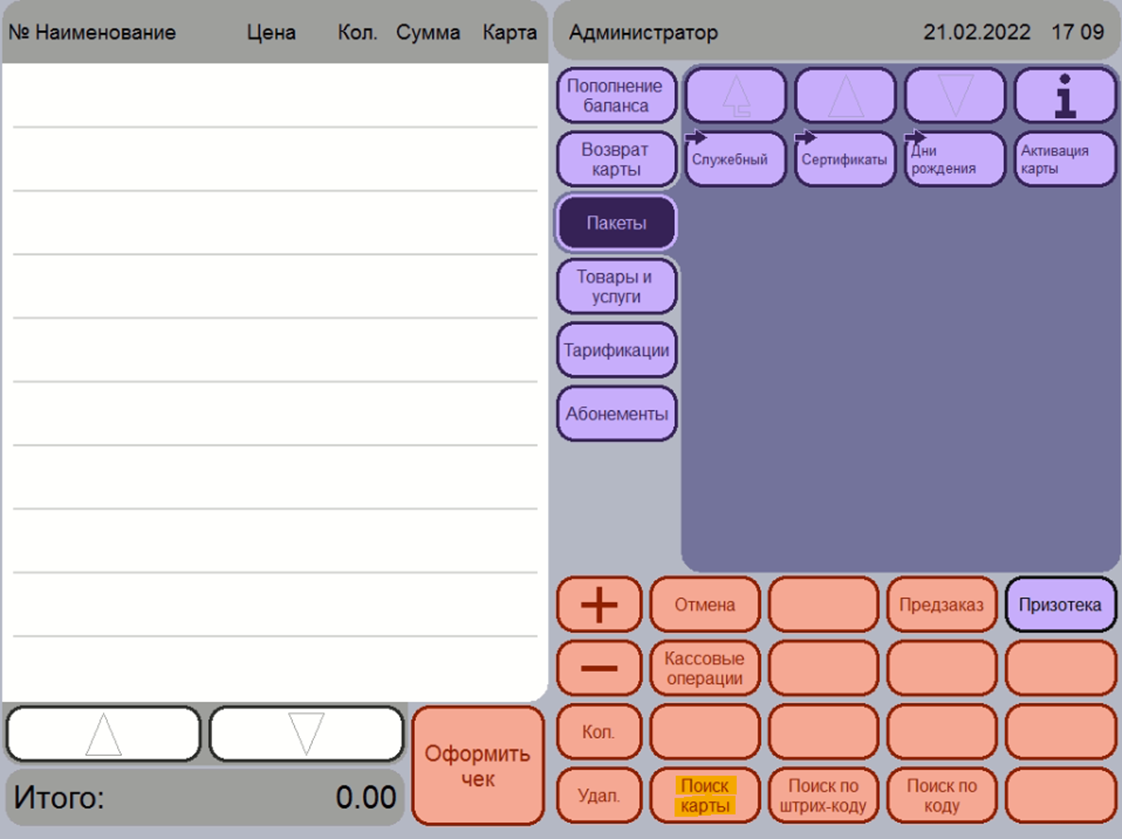Open the info 'i' button
Image resolution: width=1122 pixels, height=839 pixels.
(1065, 96)
